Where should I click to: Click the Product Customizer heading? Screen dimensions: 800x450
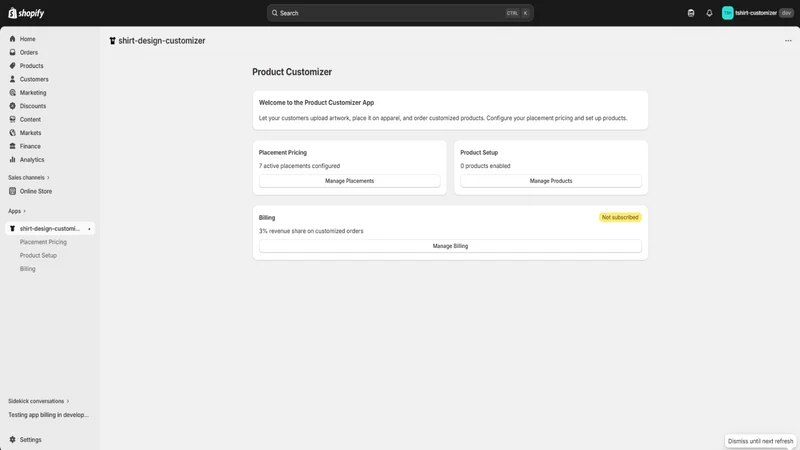pyautogui.click(x=292, y=72)
